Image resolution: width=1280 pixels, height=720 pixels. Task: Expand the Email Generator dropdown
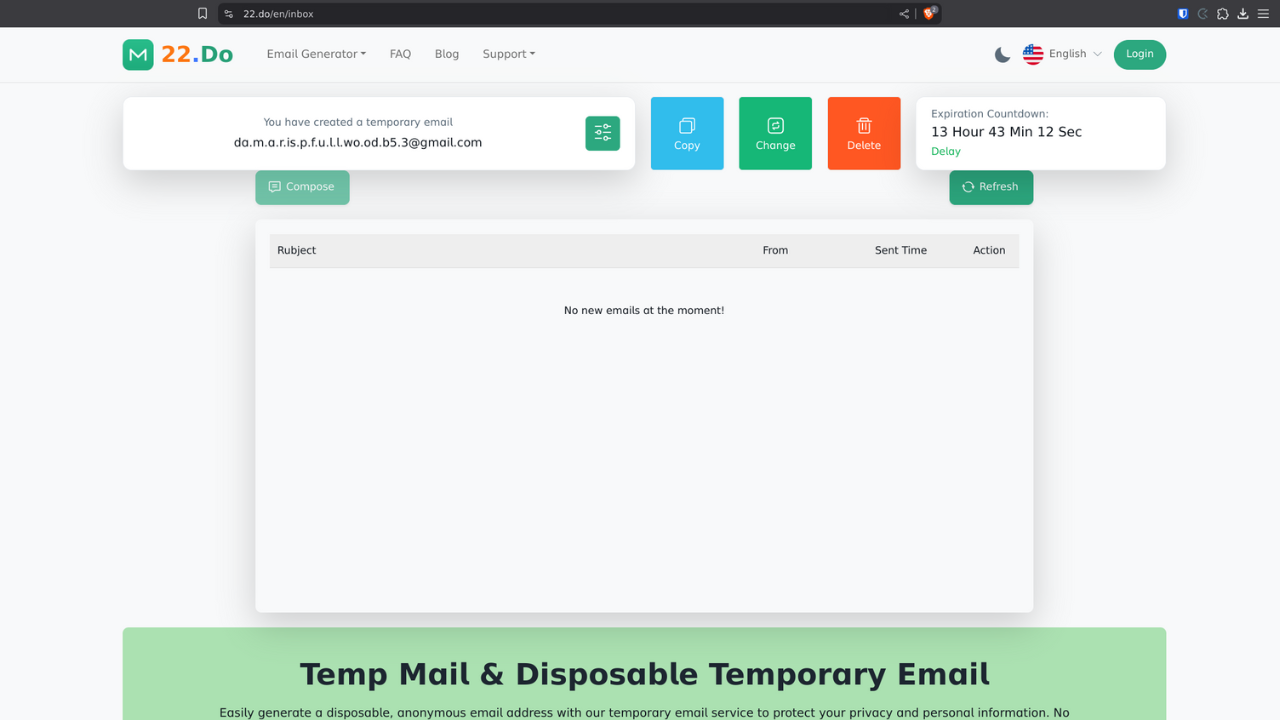316,54
